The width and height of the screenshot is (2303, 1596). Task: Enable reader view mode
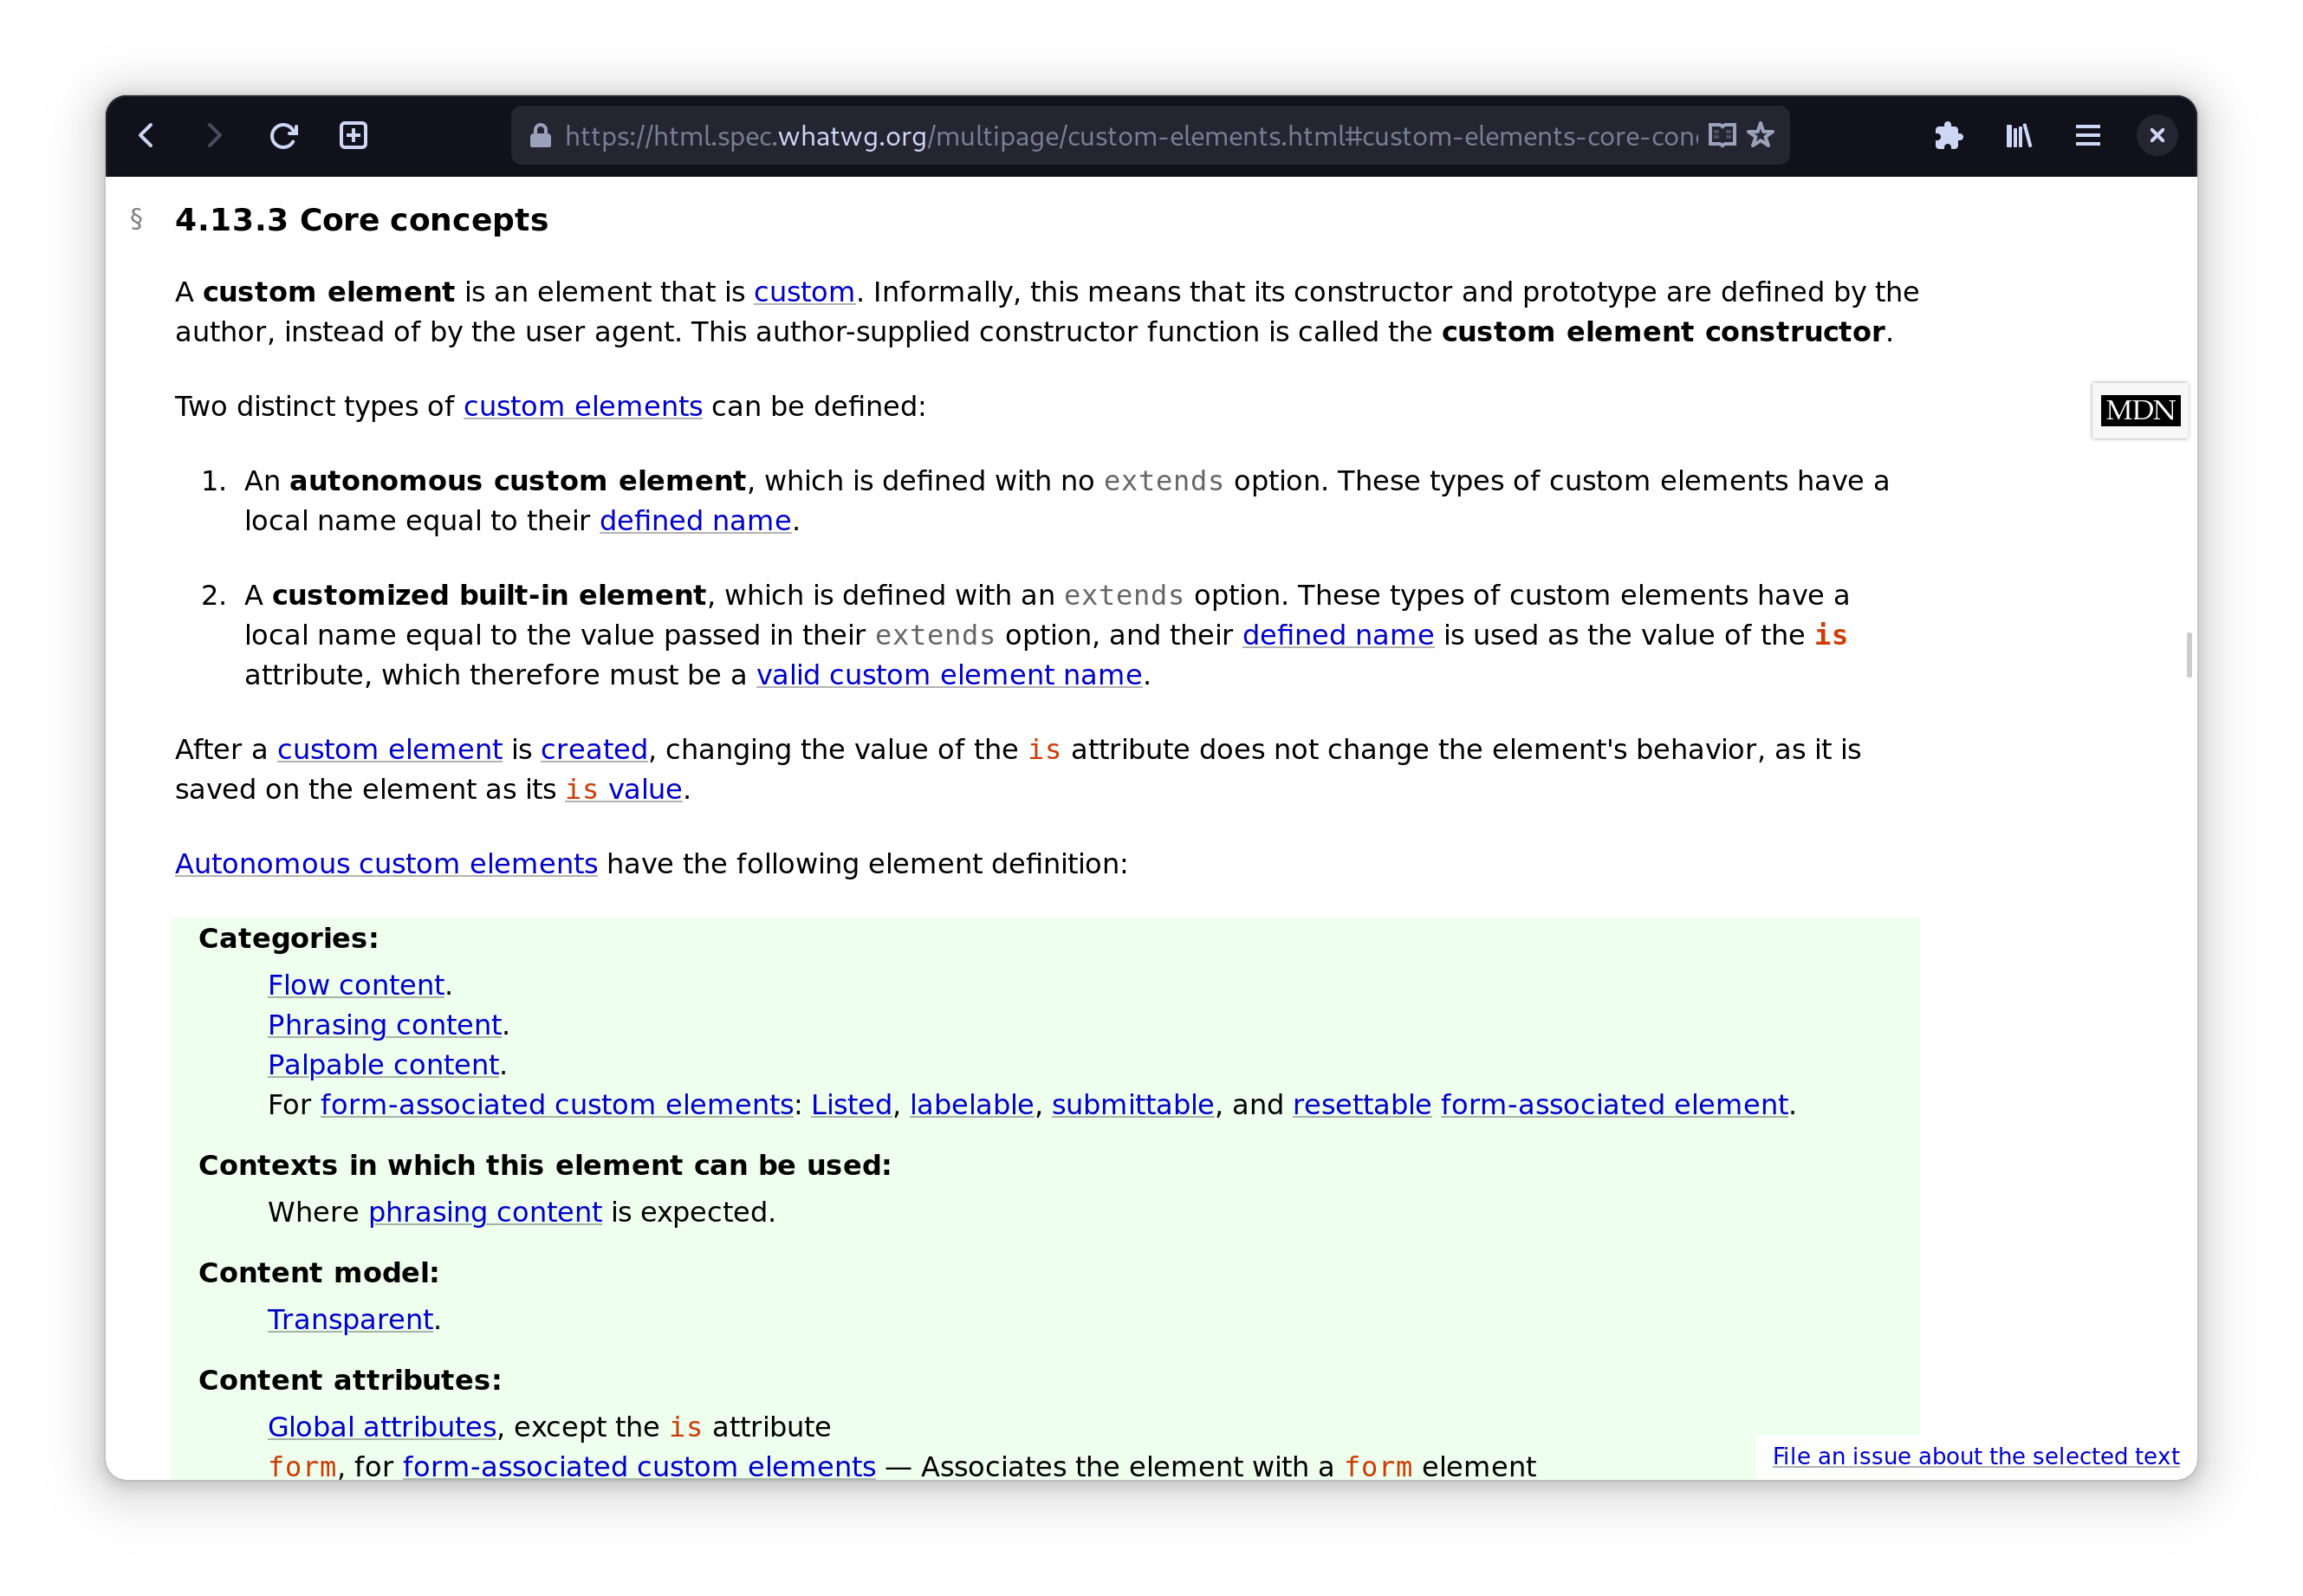tap(1722, 135)
